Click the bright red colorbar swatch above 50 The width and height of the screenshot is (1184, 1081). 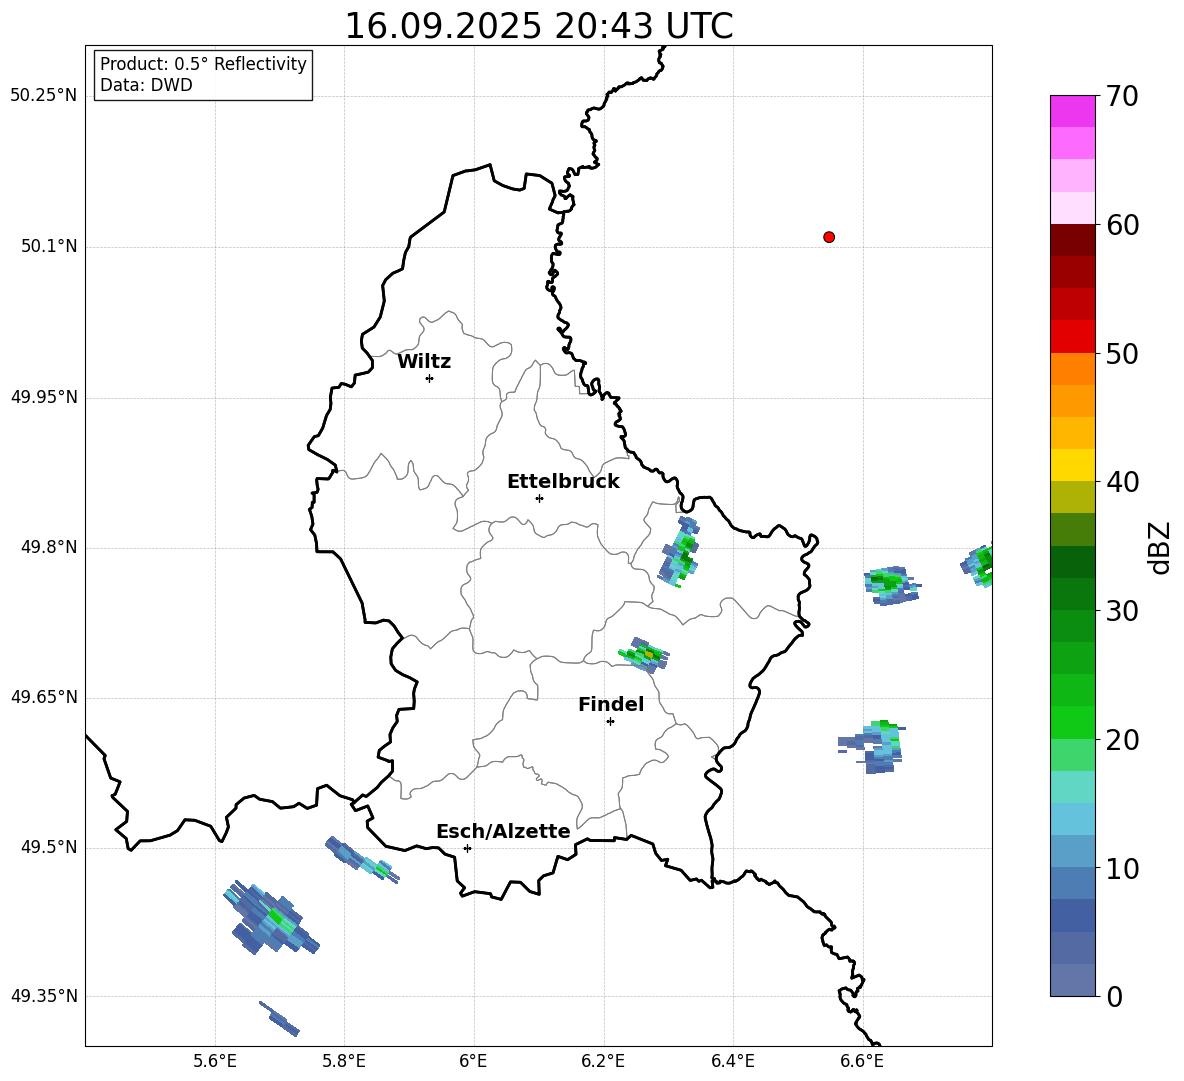pos(1072,337)
